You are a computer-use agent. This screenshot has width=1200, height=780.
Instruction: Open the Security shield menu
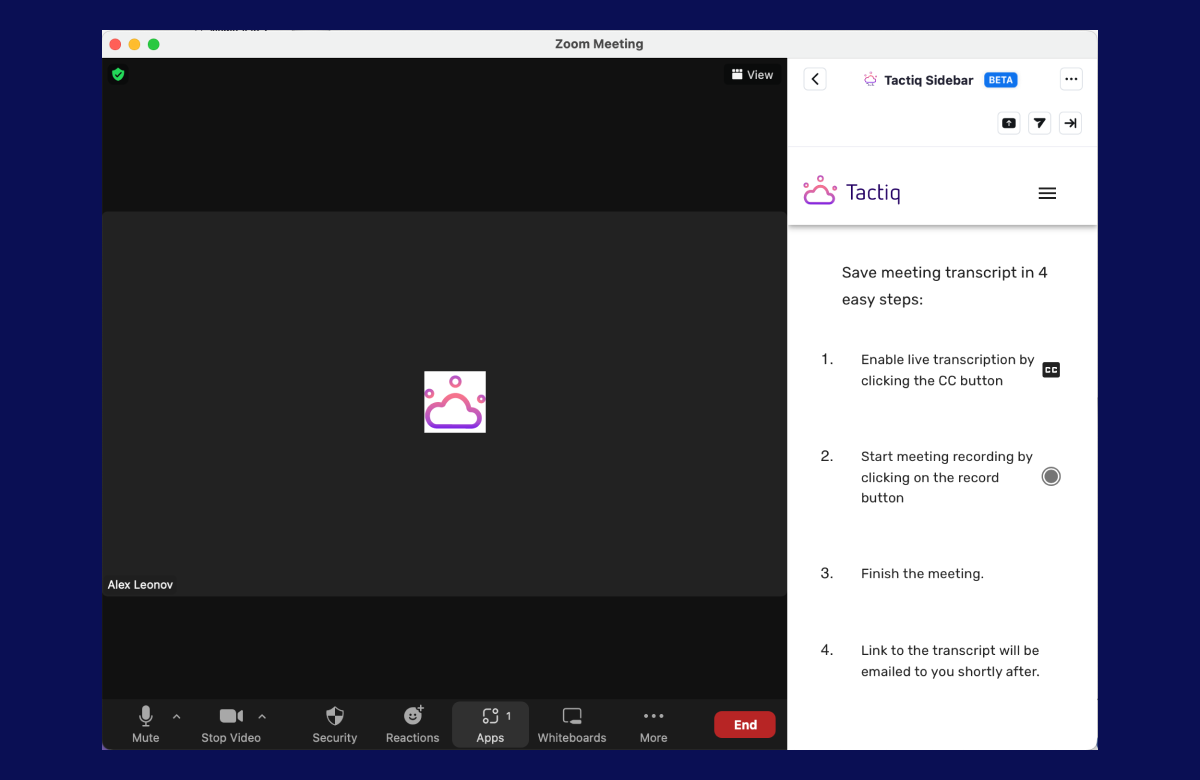[x=335, y=724]
